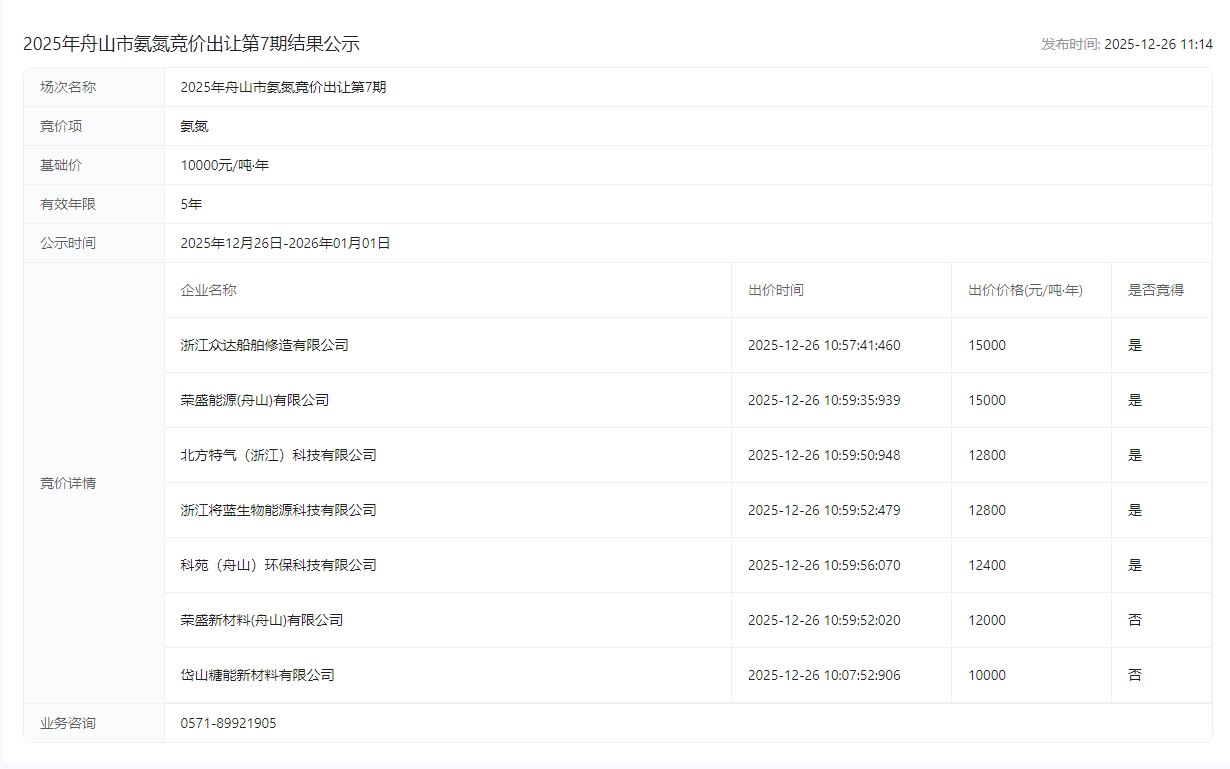Click company 荣盛新材料(舟山)有限公司
Screen dimensions: 1230x769
coord(261,620)
